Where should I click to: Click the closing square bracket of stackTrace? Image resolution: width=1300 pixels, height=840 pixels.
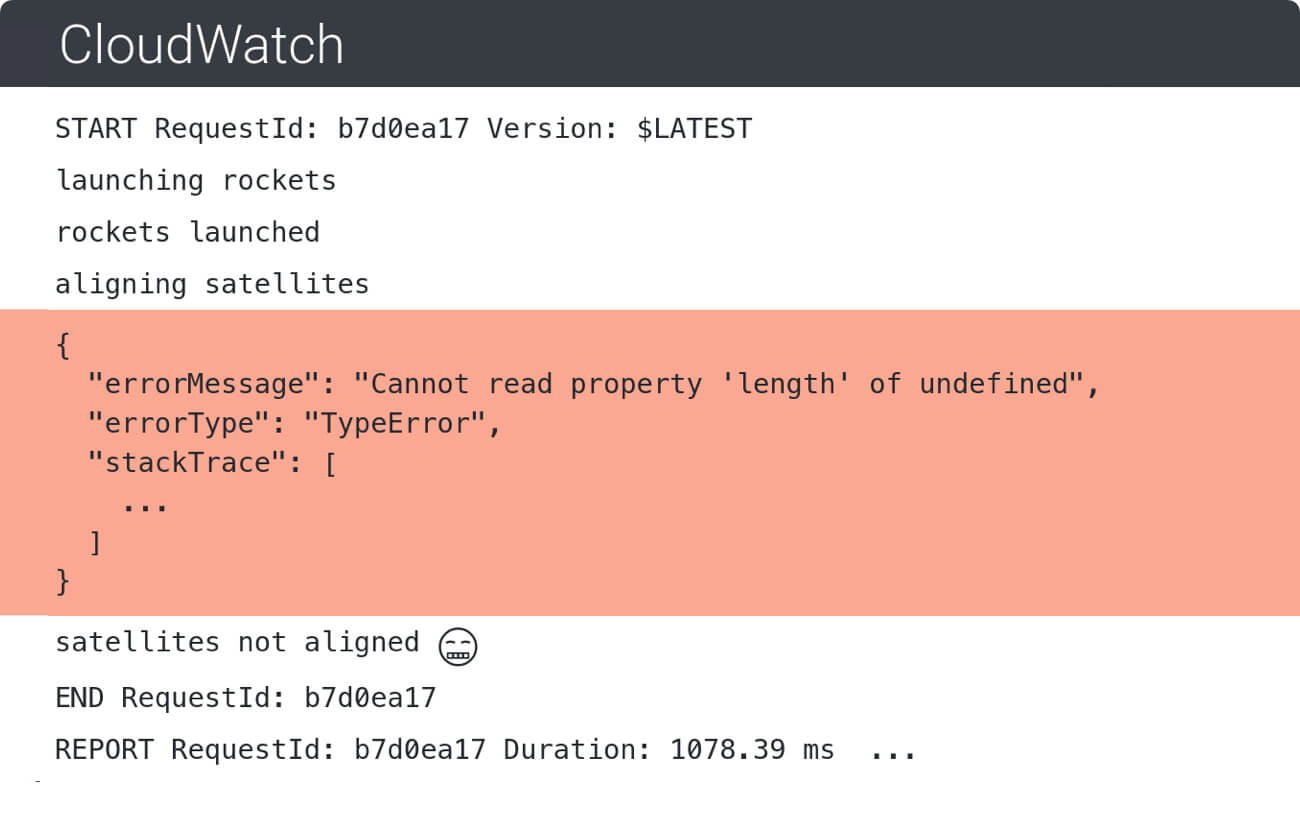[95, 543]
